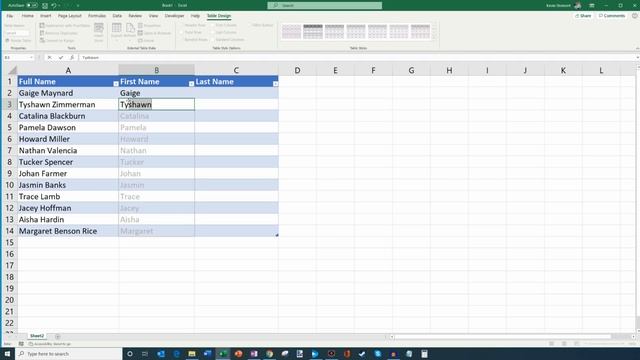Click the Undo icon

[x=54, y=6]
